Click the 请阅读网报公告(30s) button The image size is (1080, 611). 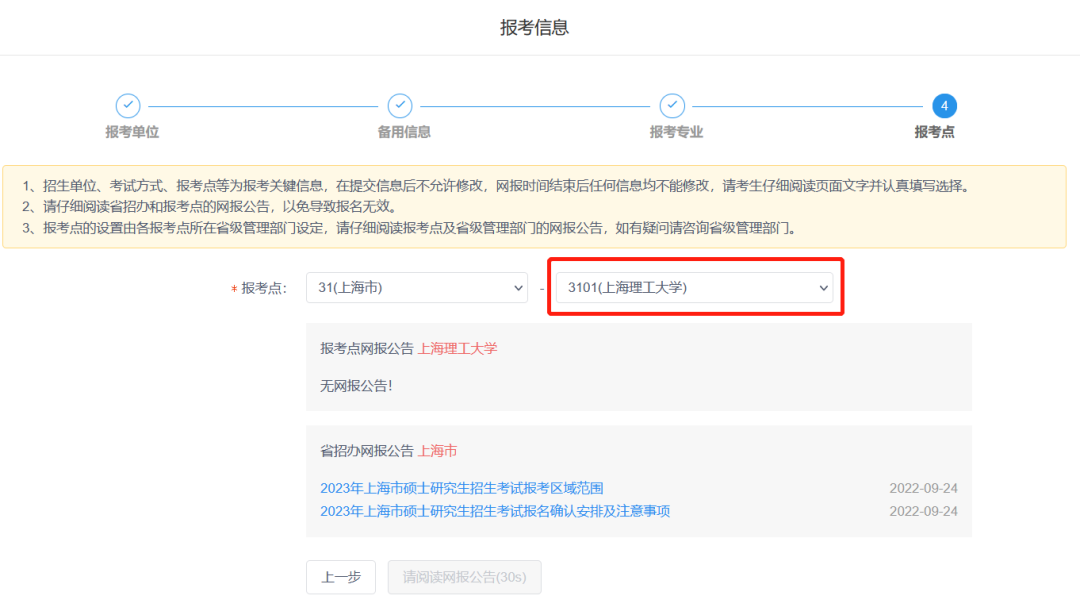pyautogui.click(x=464, y=577)
